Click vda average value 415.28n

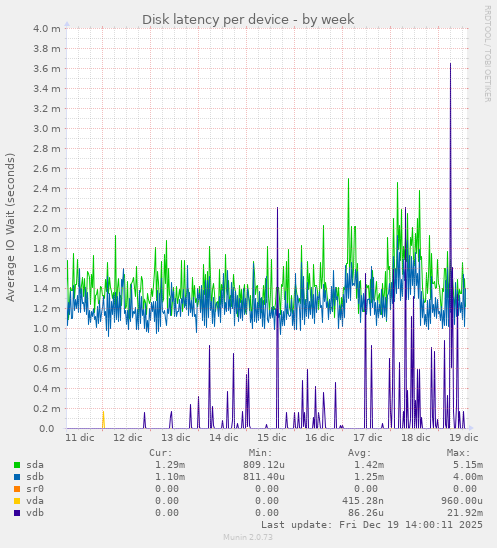[363, 501]
